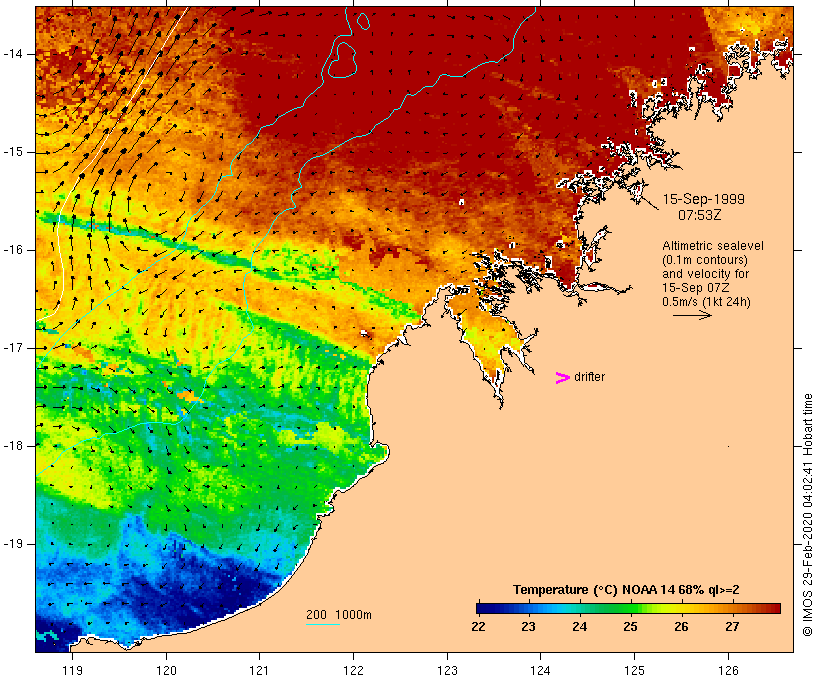Click the dark blue end of colorbar
Image resolution: width=820 pixels, height=680 pixels.
point(484,608)
